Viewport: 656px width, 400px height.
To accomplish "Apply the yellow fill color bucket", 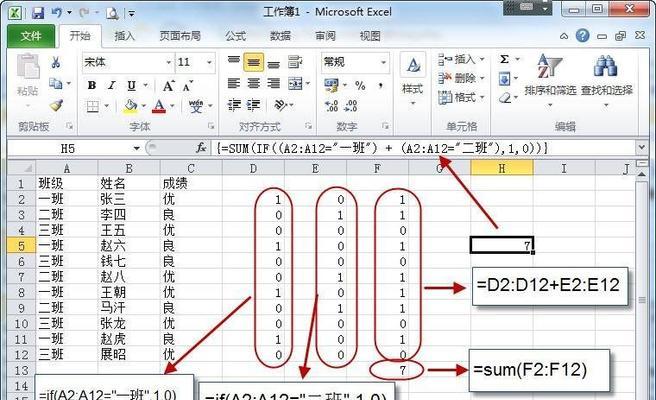I will click(131, 106).
